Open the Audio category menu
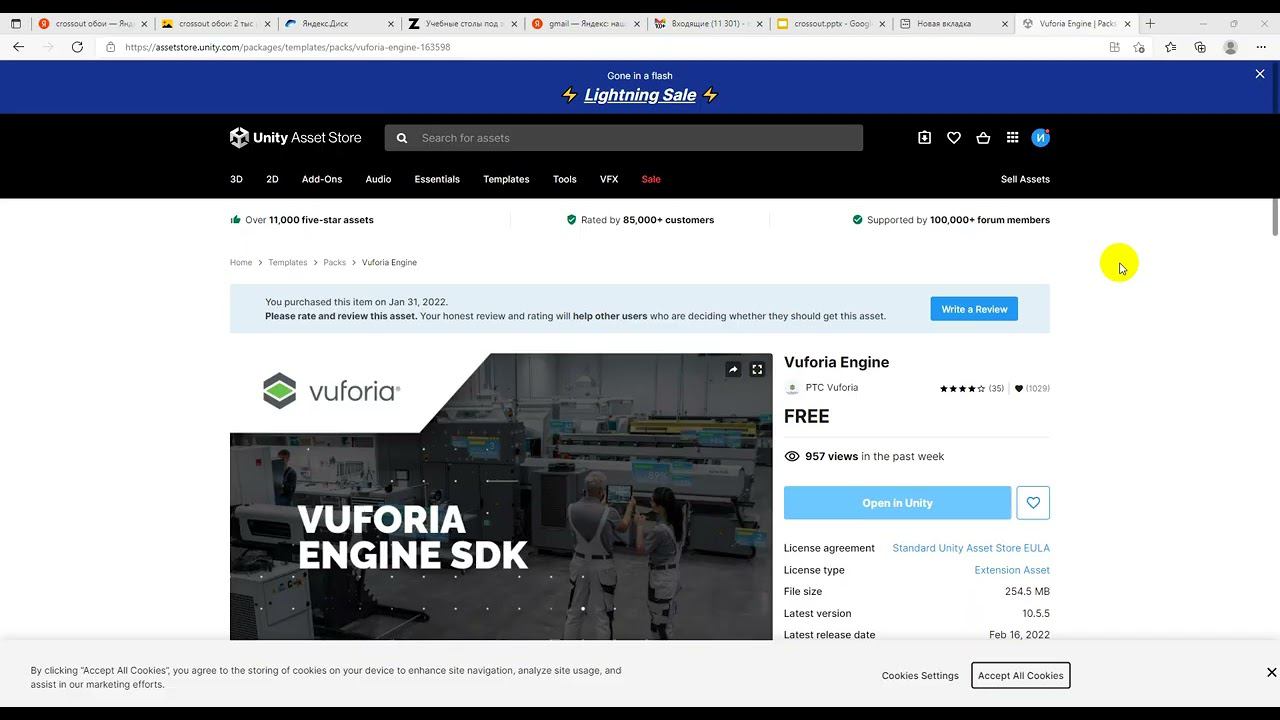 (378, 179)
